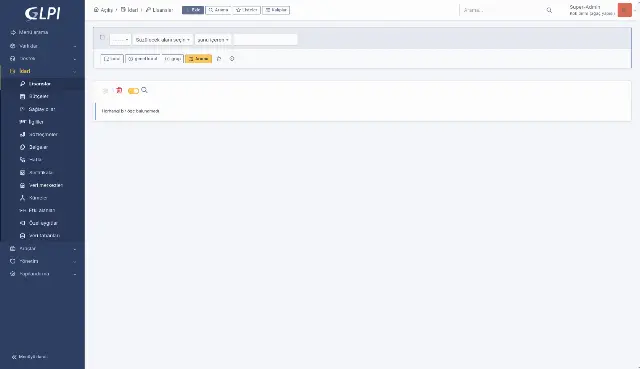
Task: Open Hatlar phone lines item
Action: (x=42, y=160)
